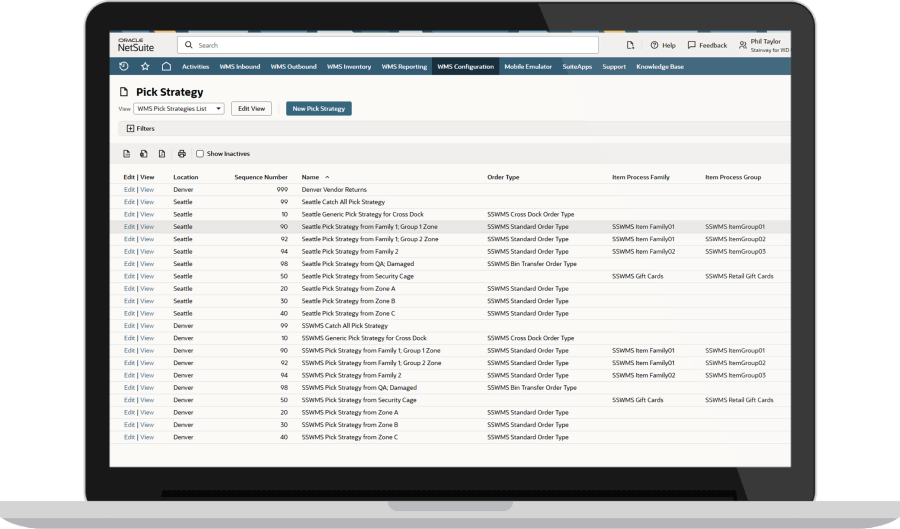Open the Phil Taylor user role menu
900x529 pixels.
(x=765, y=45)
